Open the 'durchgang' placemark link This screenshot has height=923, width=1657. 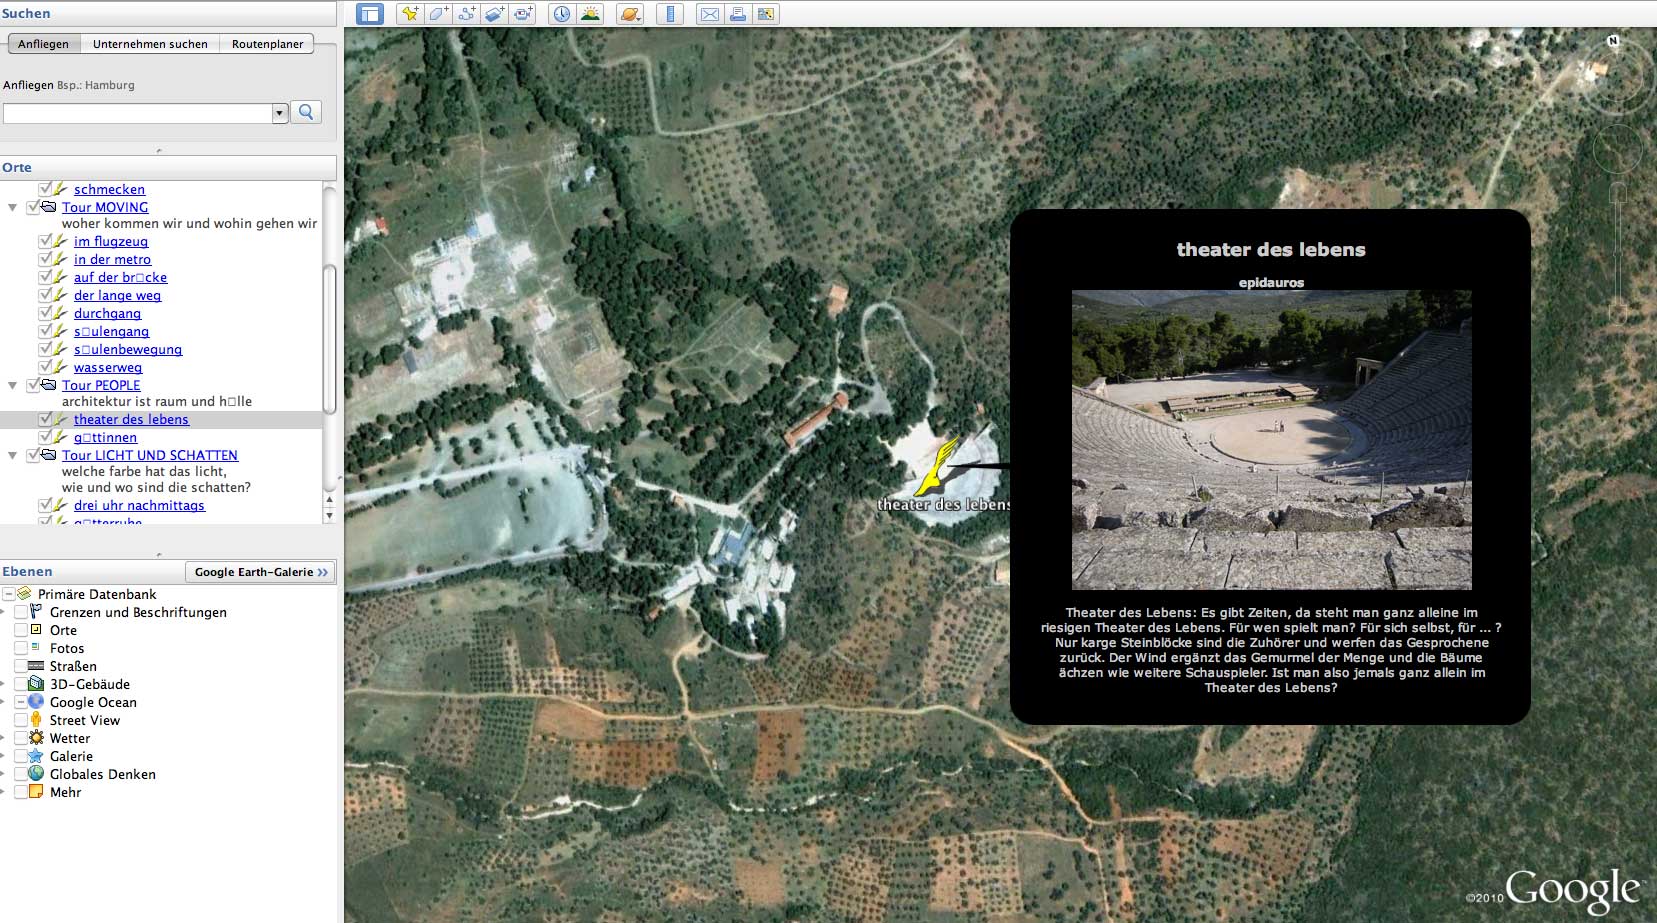tap(107, 313)
